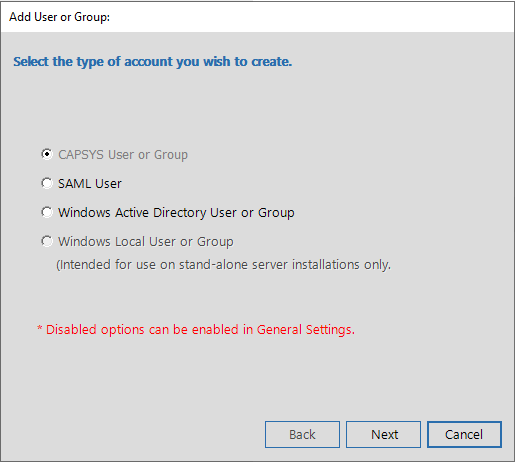Click "installations only." in the gray parenthetical note

pos(341,265)
